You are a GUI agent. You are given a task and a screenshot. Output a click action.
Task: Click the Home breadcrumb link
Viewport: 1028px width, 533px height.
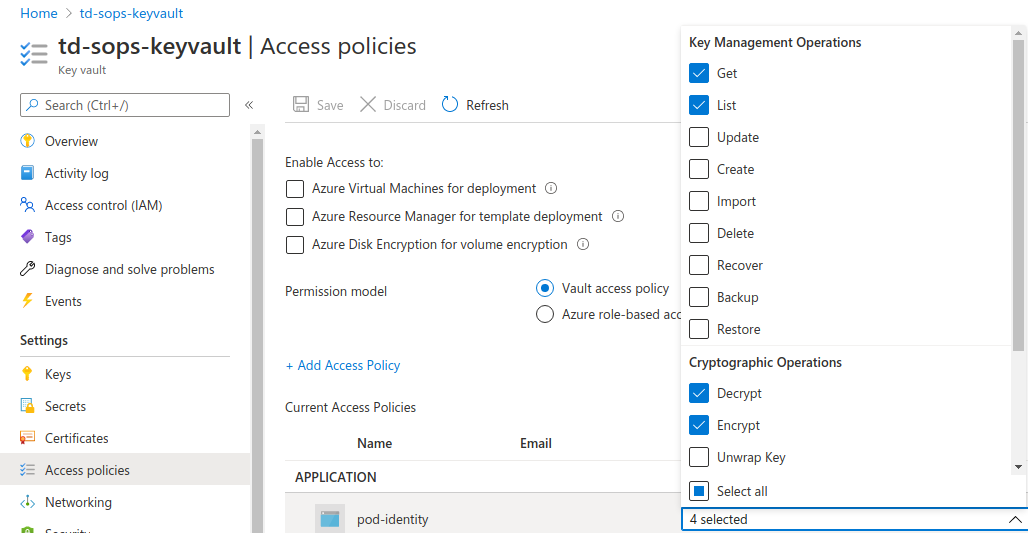39,13
